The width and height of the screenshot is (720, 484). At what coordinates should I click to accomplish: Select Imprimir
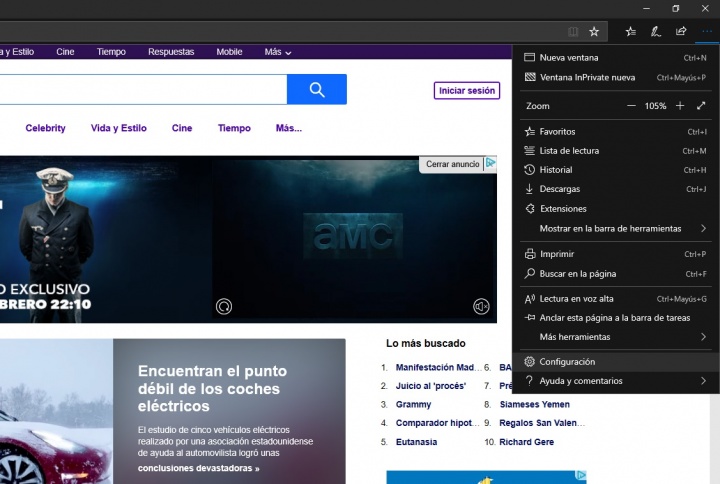[x=615, y=254]
